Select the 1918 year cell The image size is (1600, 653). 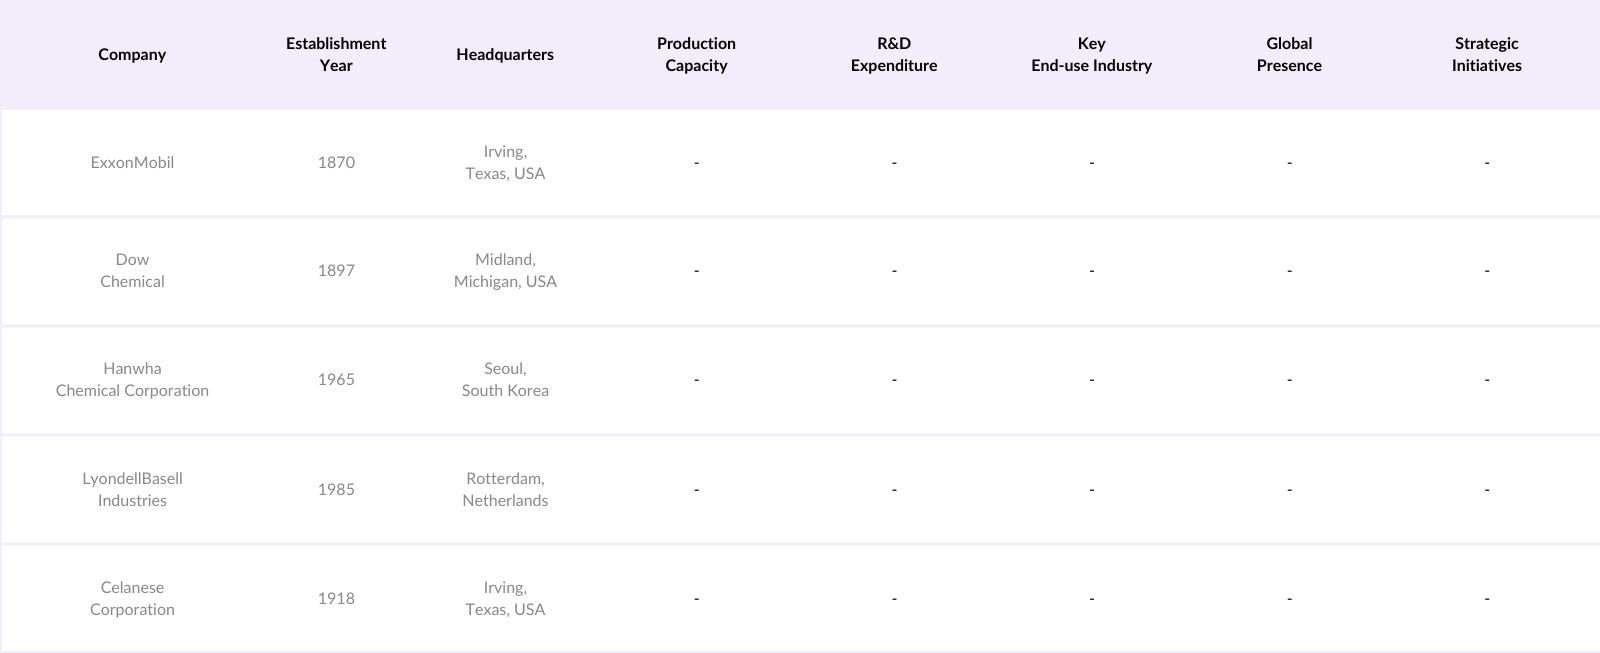336,599
